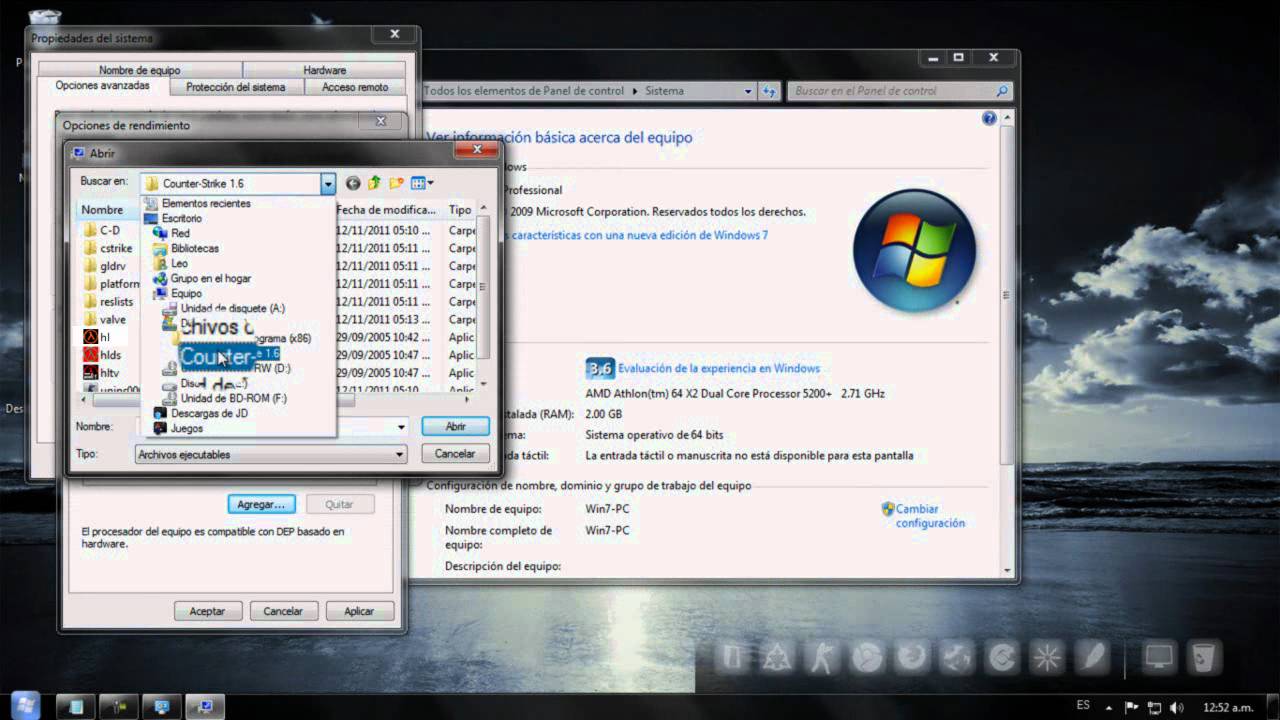Open the recycle bin dock icon

1203,657
